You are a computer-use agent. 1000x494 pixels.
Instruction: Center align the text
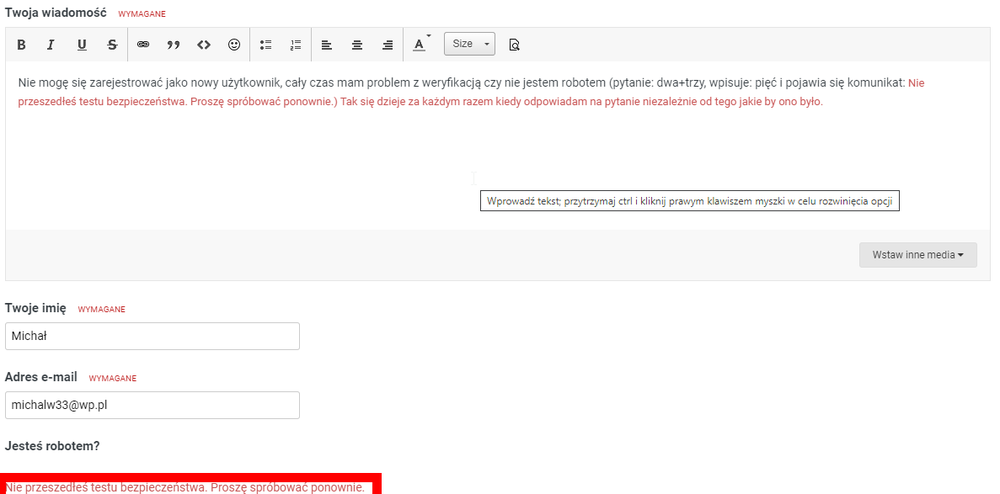click(357, 45)
